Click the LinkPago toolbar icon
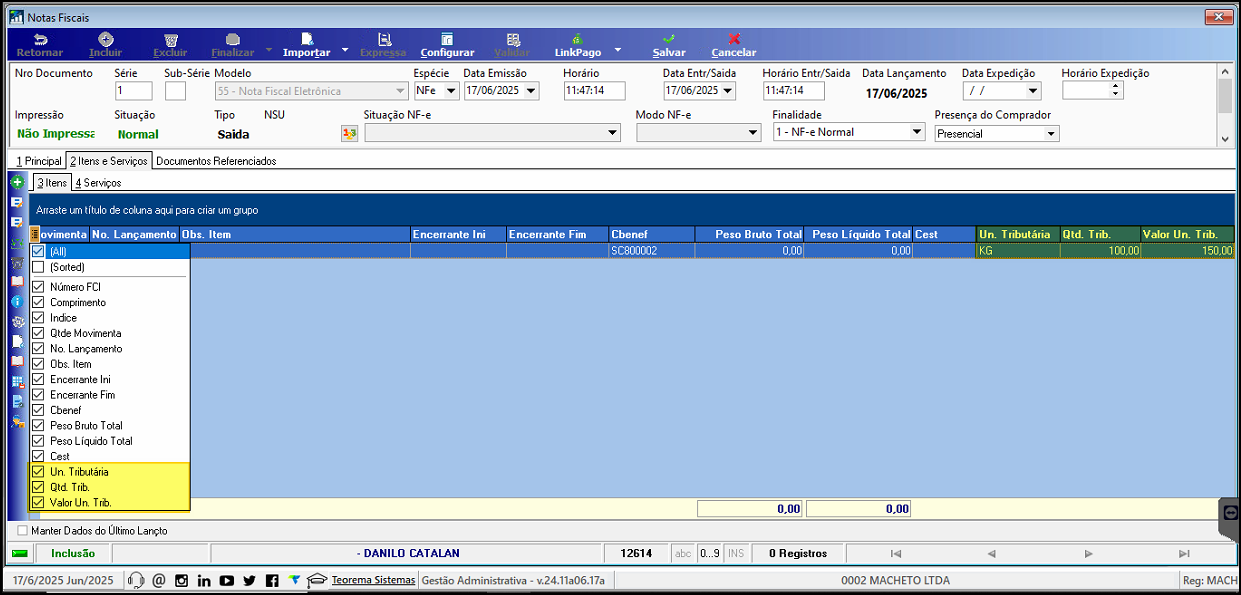The image size is (1241, 595). click(578, 39)
